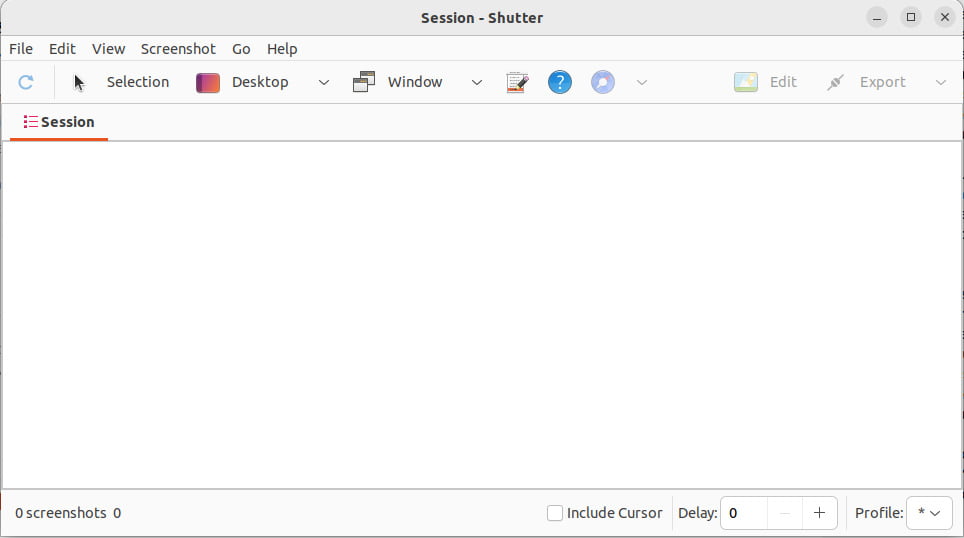This screenshot has width=964, height=538.
Task: Open the Screenshot menu
Action: pos(178,49)
